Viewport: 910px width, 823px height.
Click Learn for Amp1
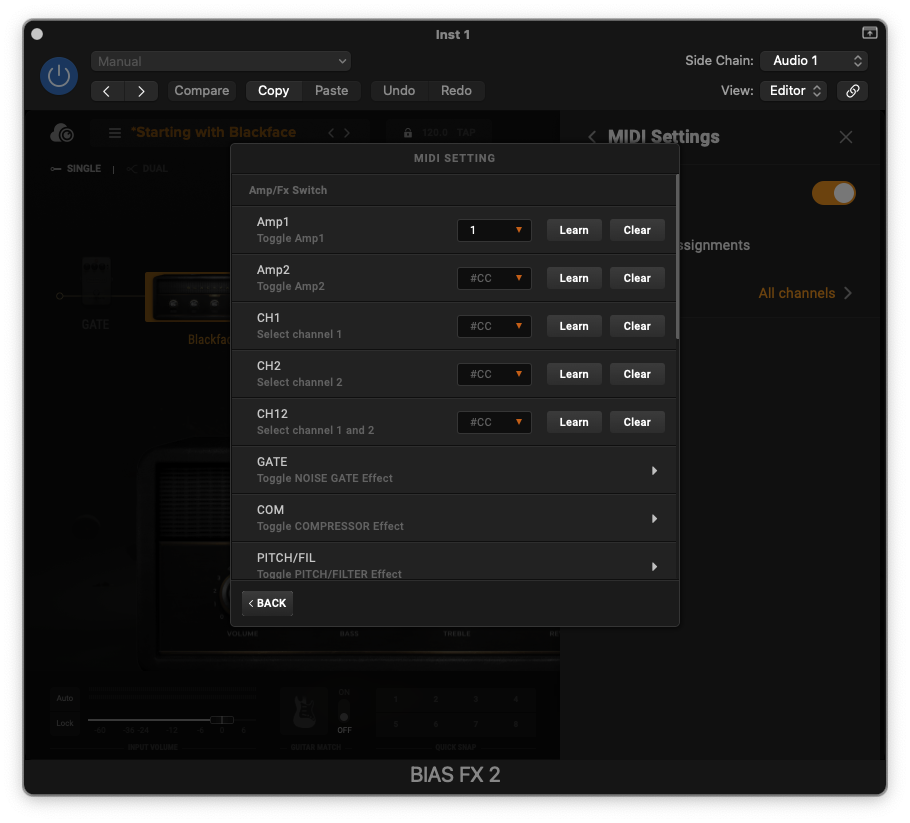[574, 230]
